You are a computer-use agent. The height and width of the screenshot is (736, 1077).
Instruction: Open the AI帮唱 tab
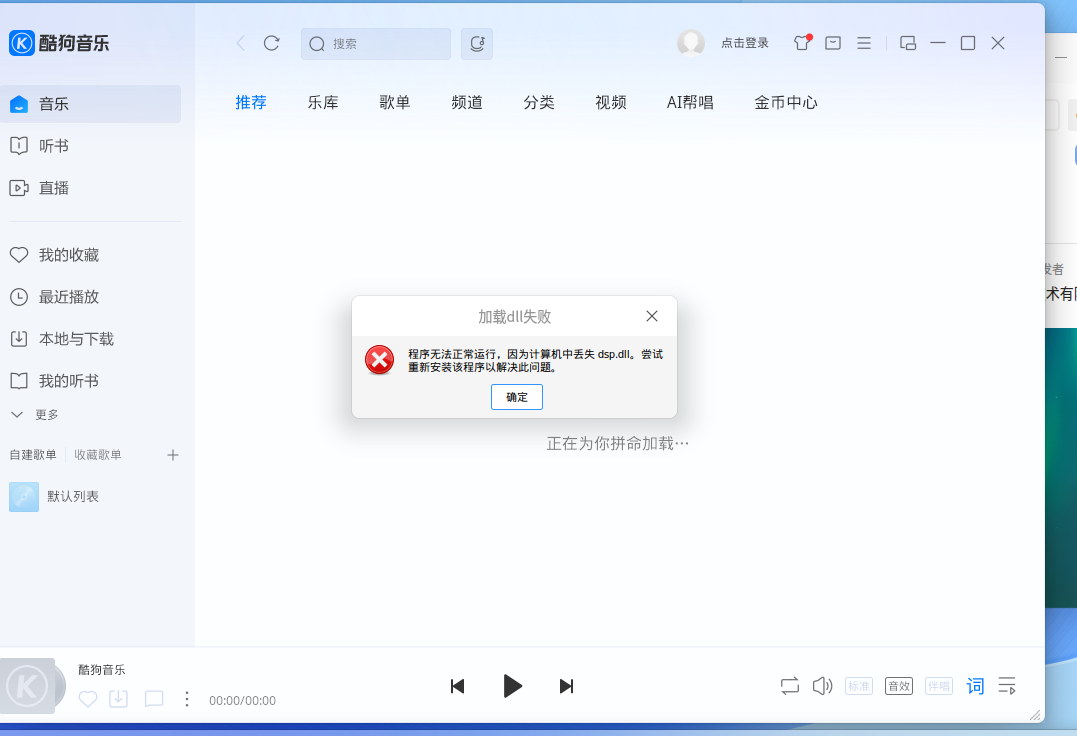point(690,102)
